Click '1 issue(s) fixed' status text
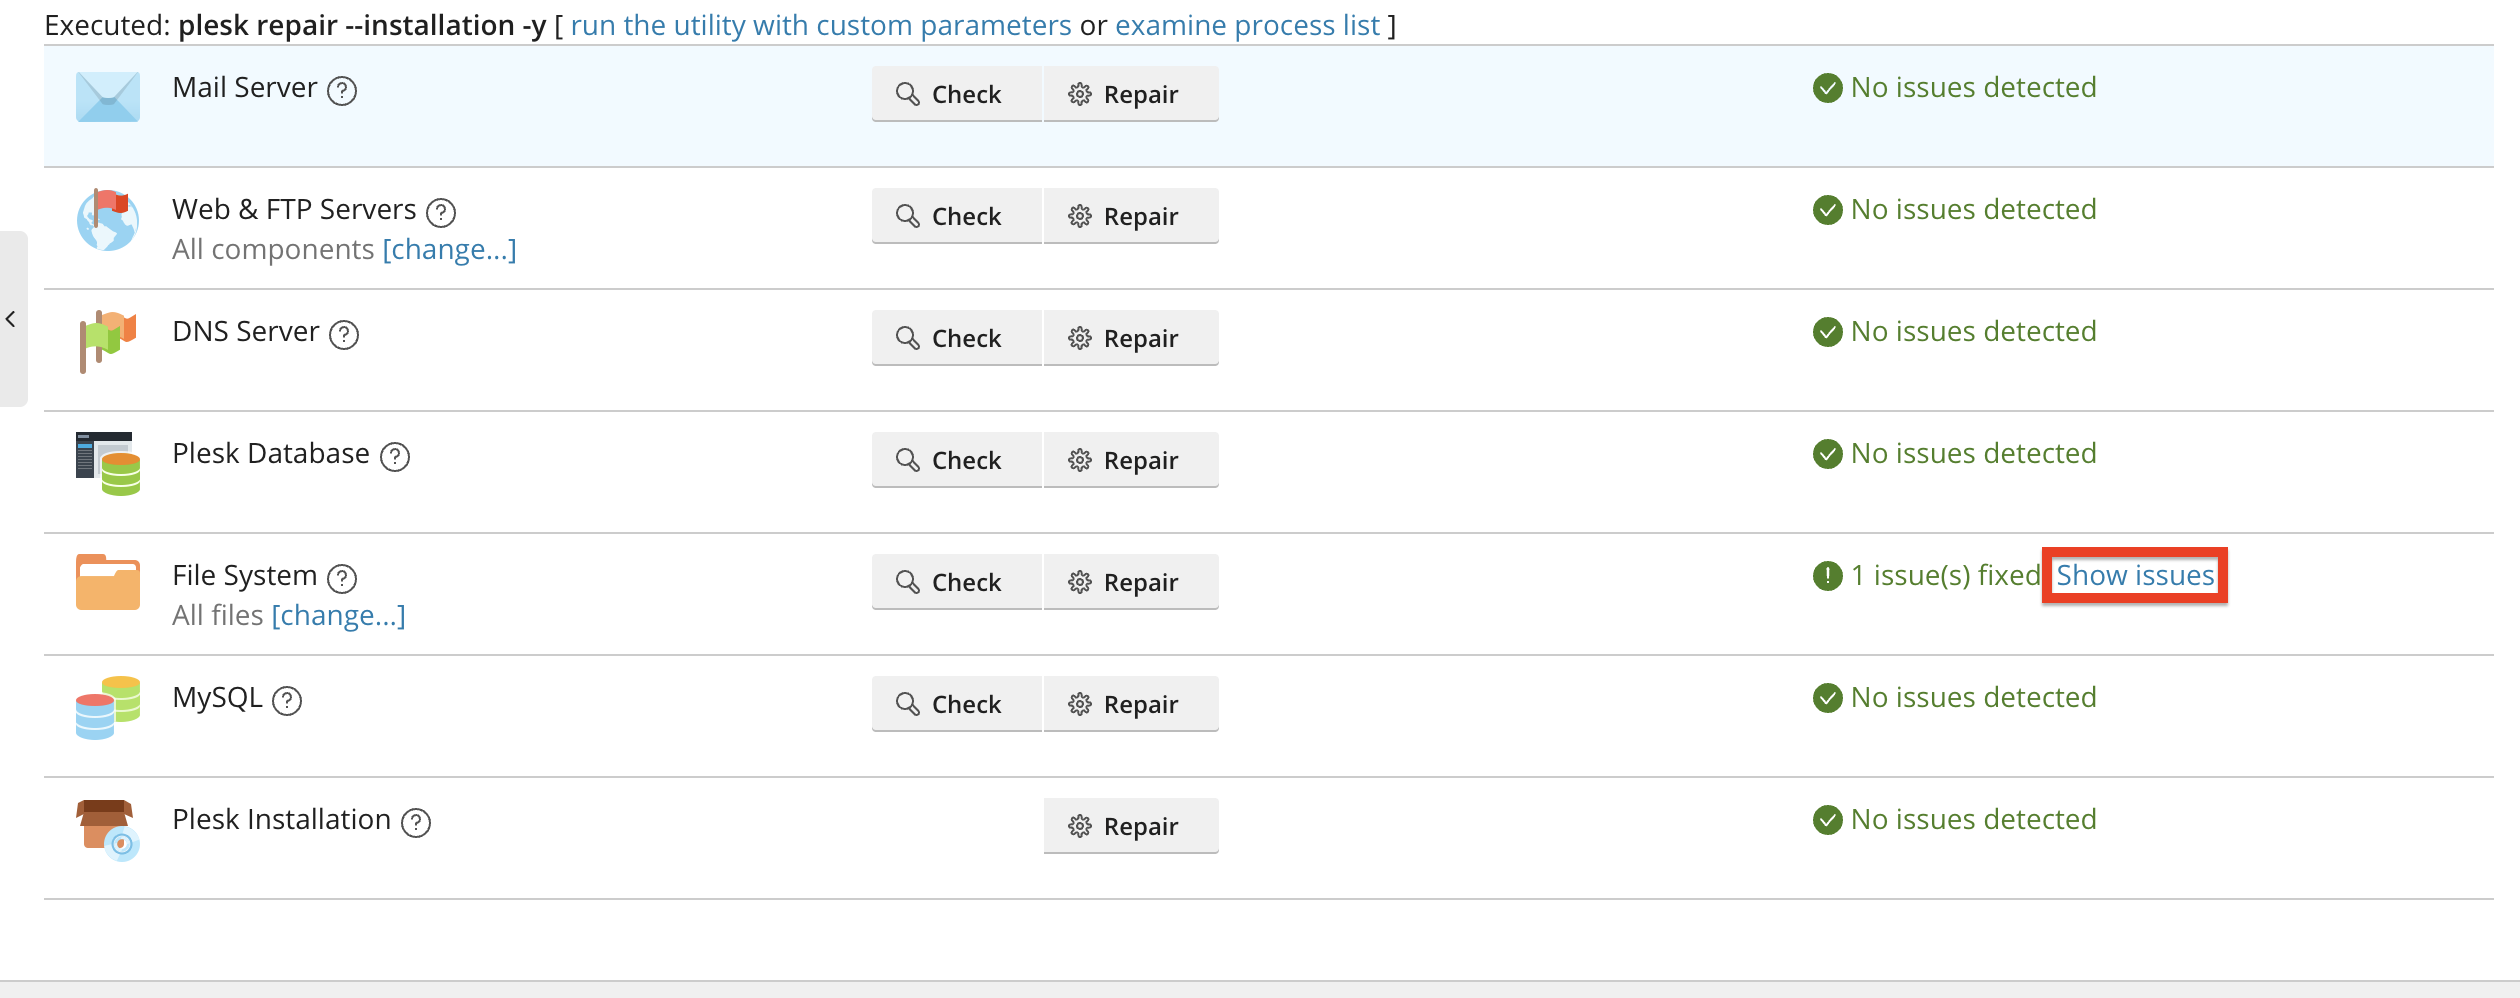Viewport: 2520px width, 998px height. click(x=1945, y=575)
